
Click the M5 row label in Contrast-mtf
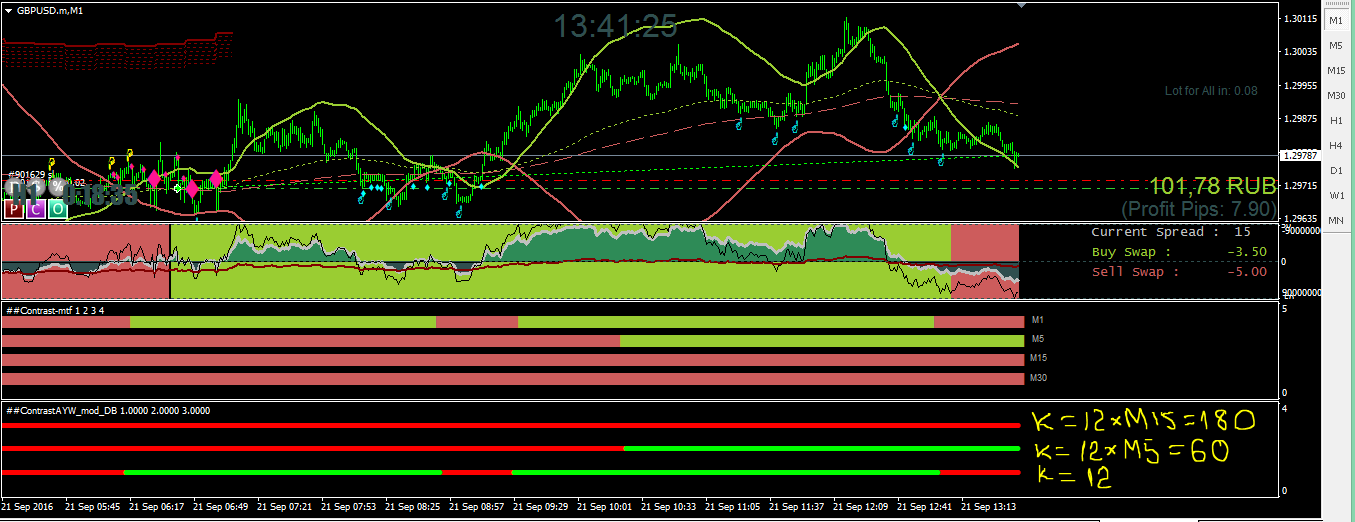1037,340
